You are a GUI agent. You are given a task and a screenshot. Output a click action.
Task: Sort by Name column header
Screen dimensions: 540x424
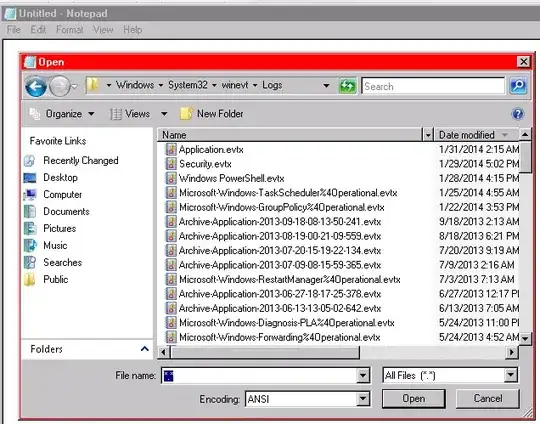coord(290,135)
